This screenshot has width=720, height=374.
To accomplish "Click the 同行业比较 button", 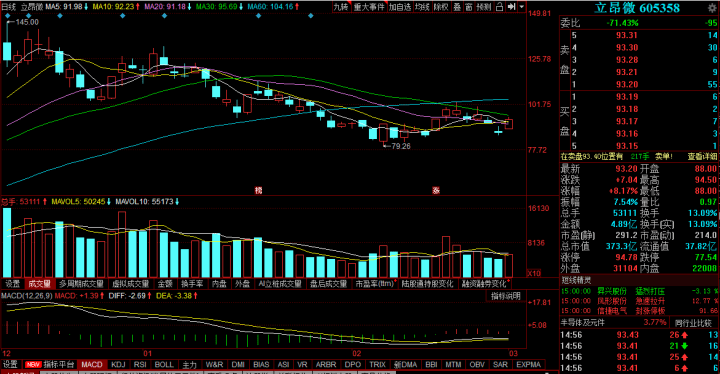I will 694,323.
